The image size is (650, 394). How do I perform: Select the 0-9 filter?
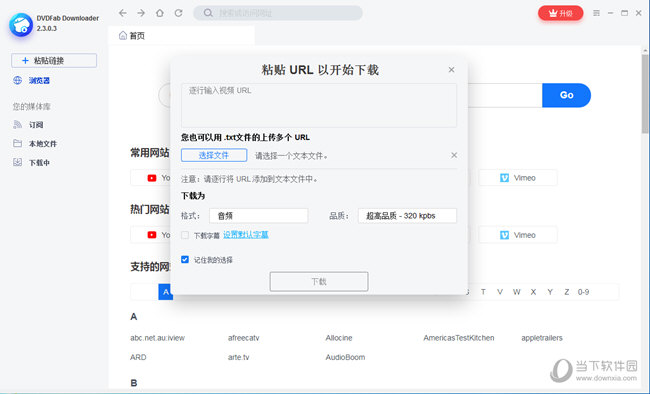[x=584, y=292]
